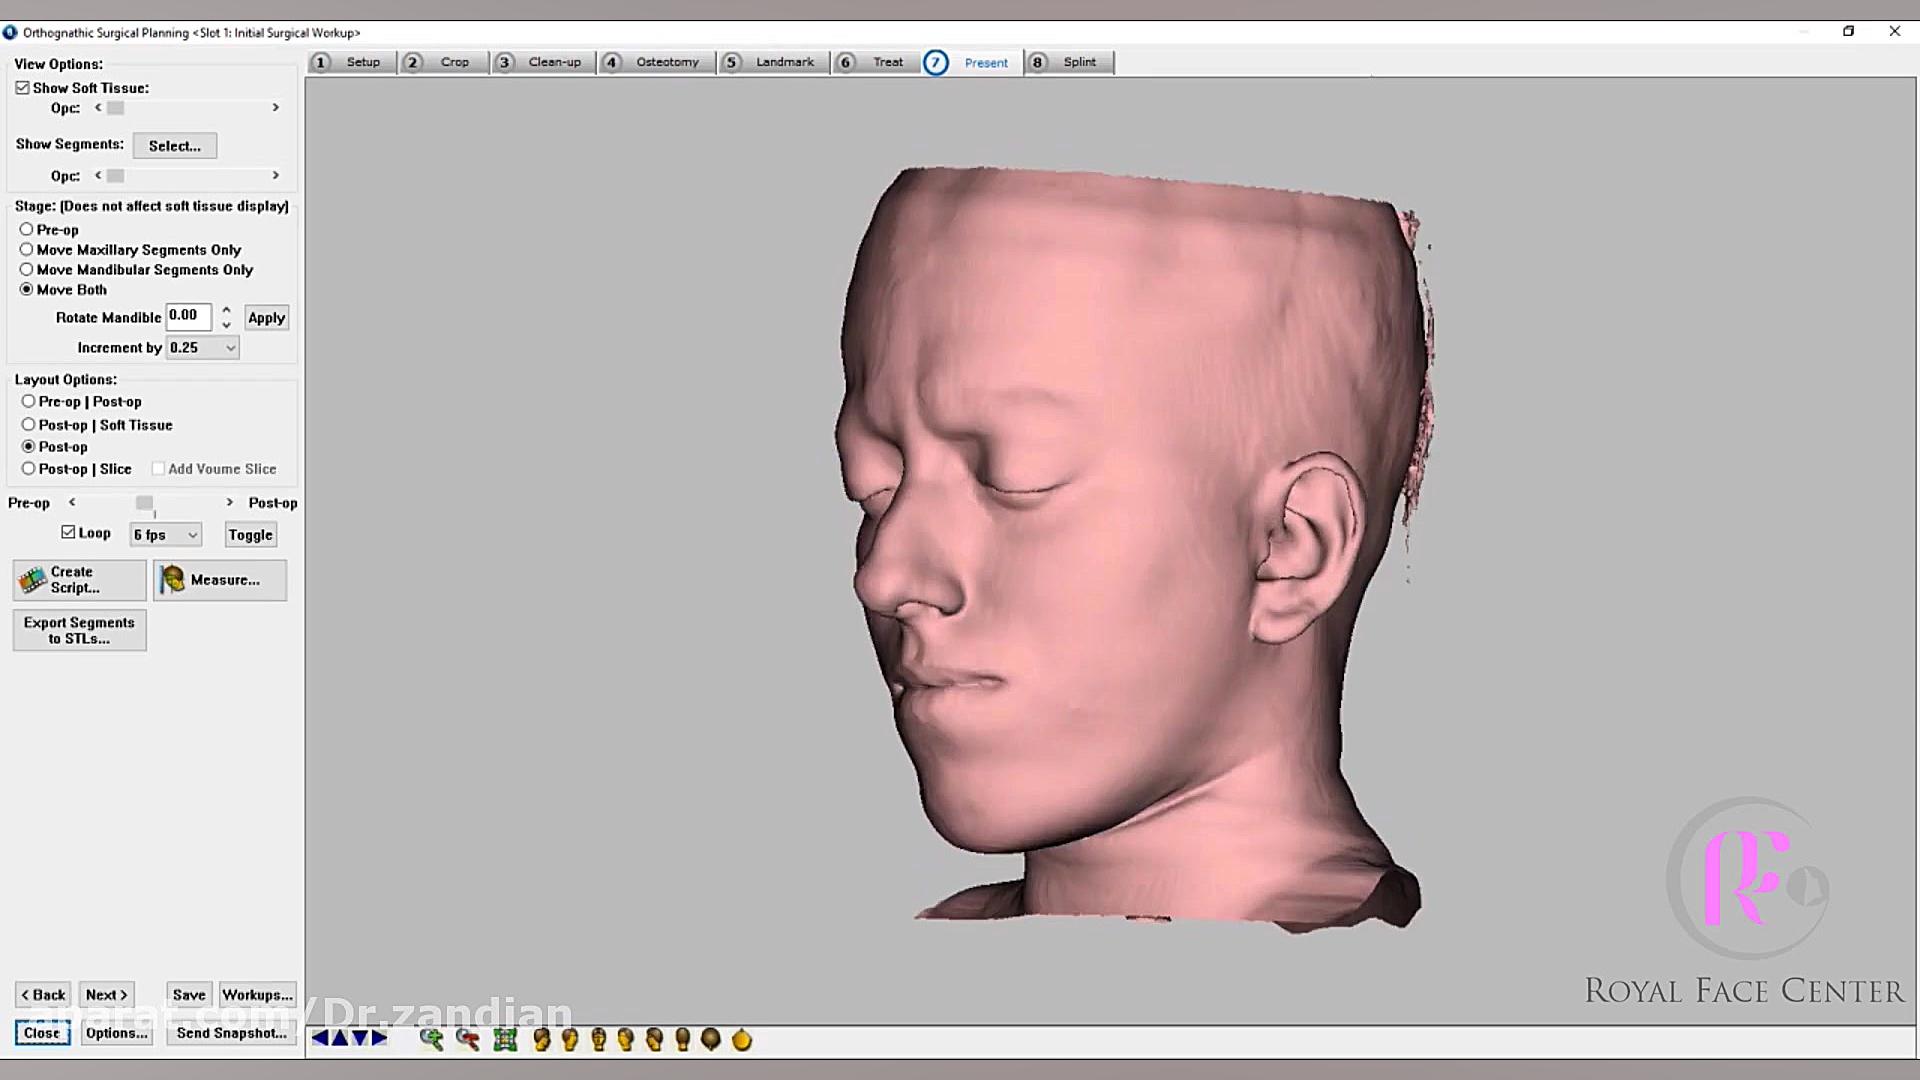
Task: Click the Send Snapshot button
Action: tap(231, 1033)
